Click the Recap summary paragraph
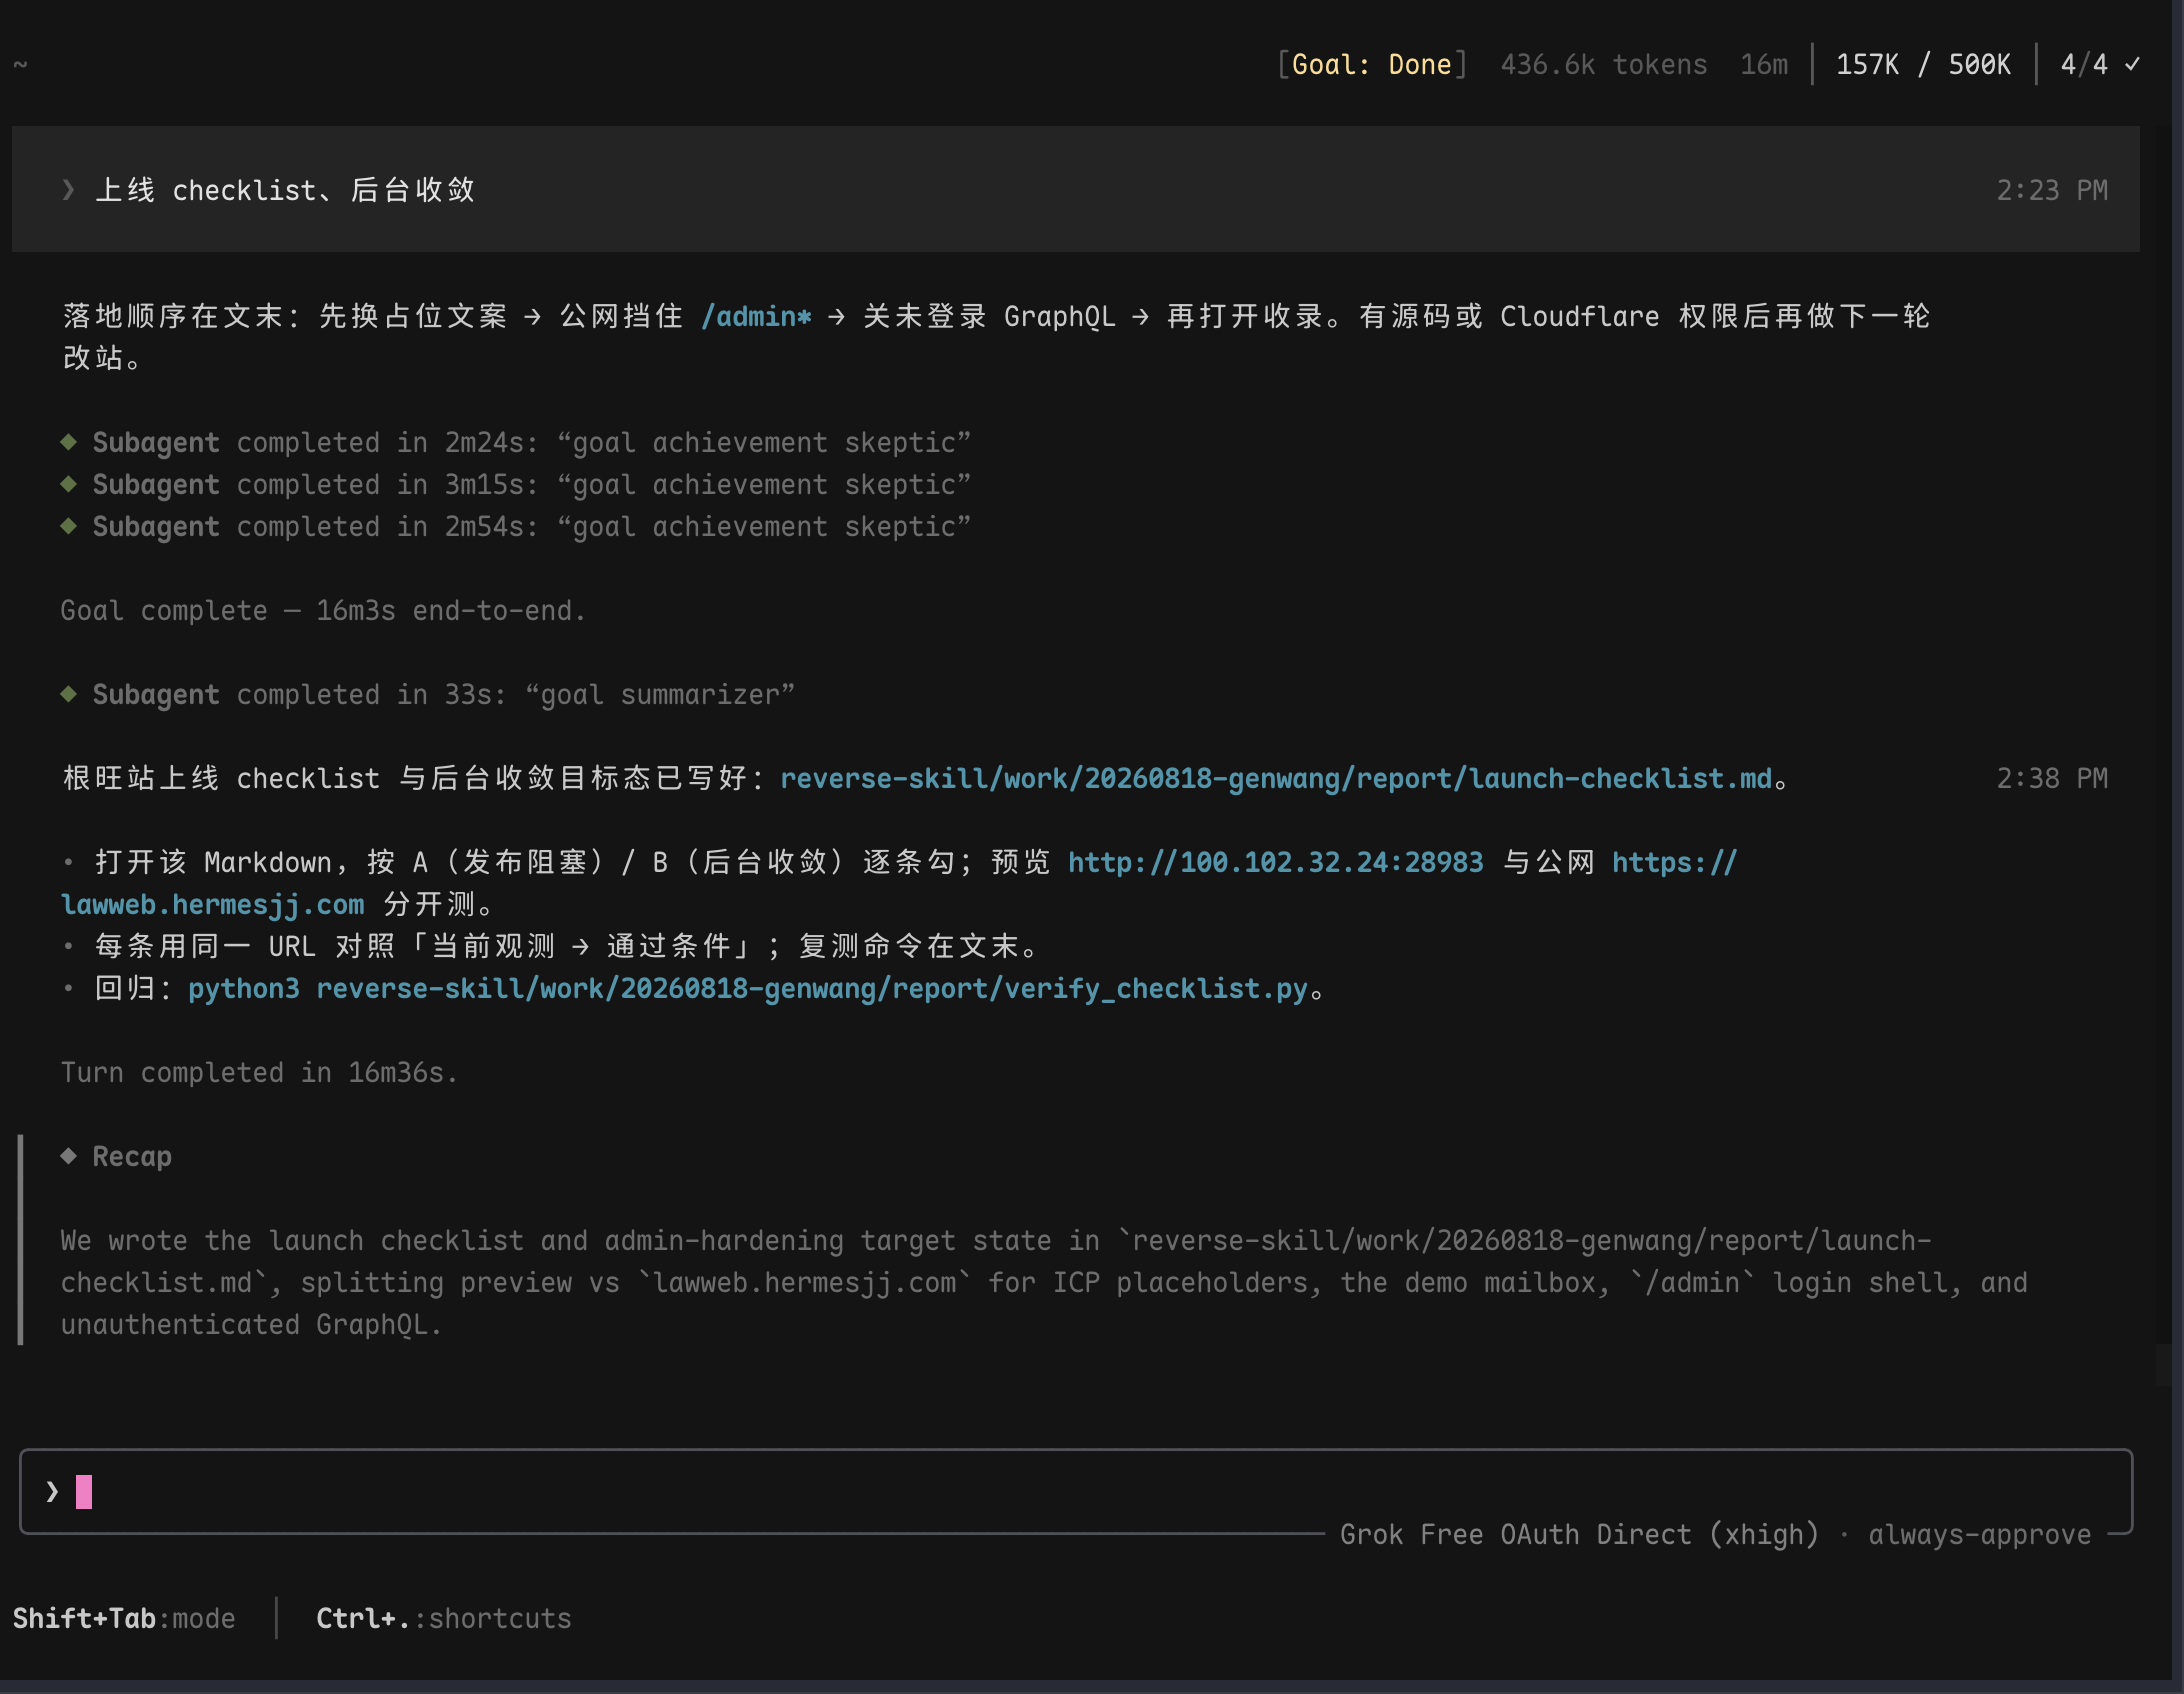2184x1694 pixels. 1044,1282
